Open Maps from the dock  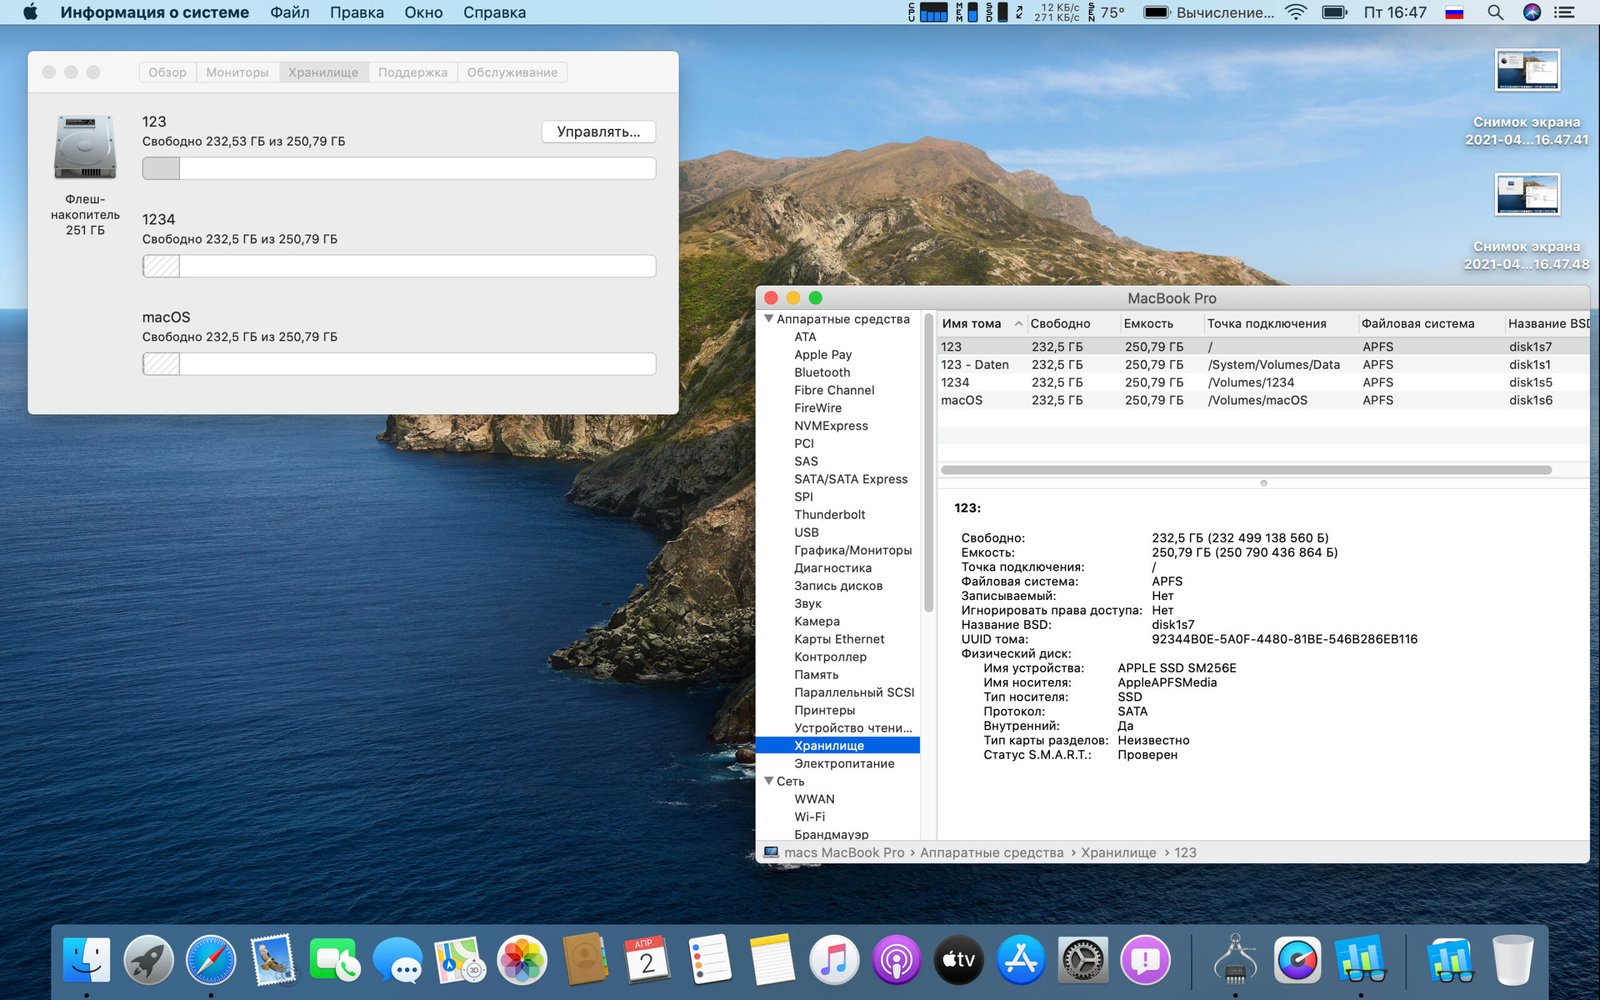point(460,961)
